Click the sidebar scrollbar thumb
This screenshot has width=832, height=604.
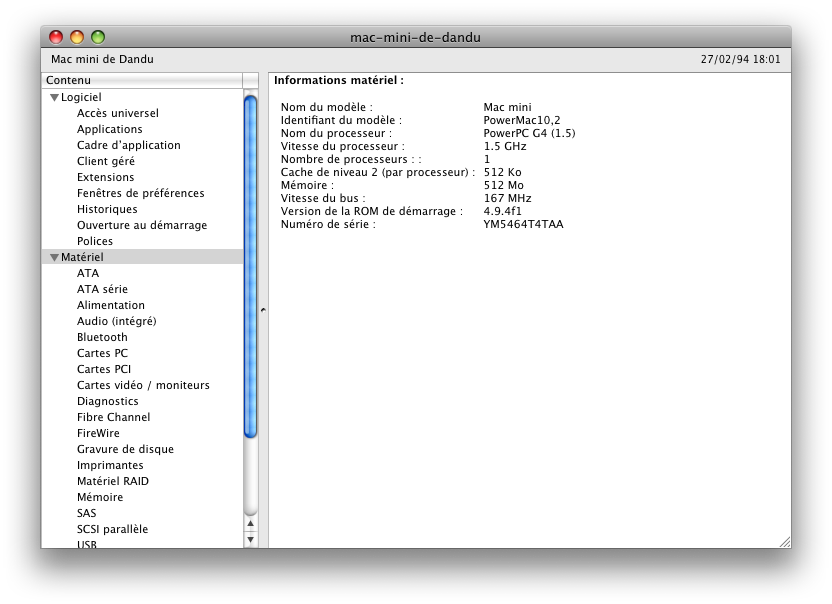pos(250,266)
